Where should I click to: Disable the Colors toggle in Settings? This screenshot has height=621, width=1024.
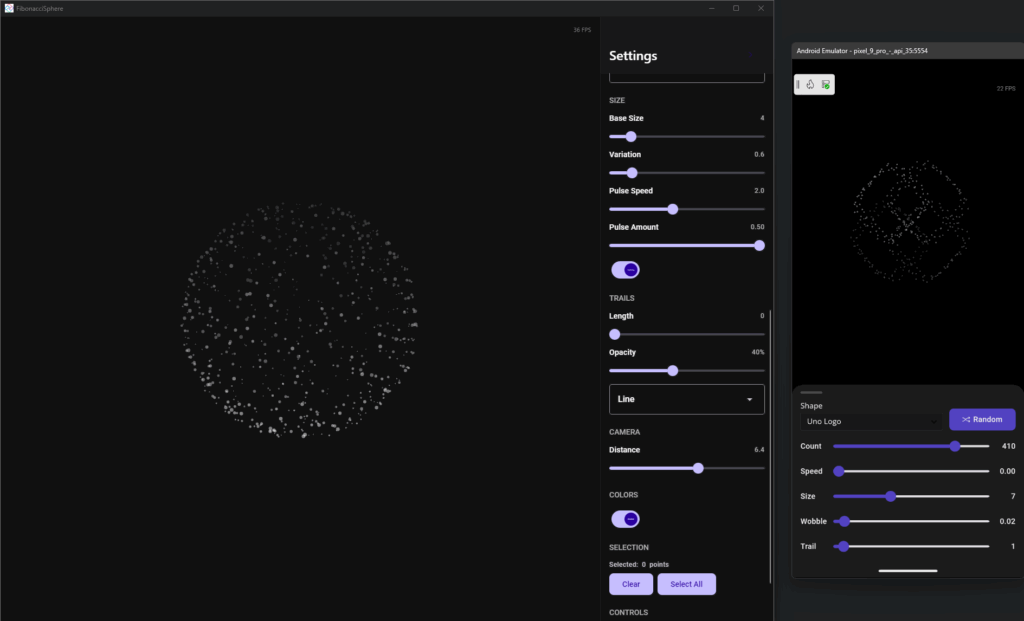click(625, 518)
